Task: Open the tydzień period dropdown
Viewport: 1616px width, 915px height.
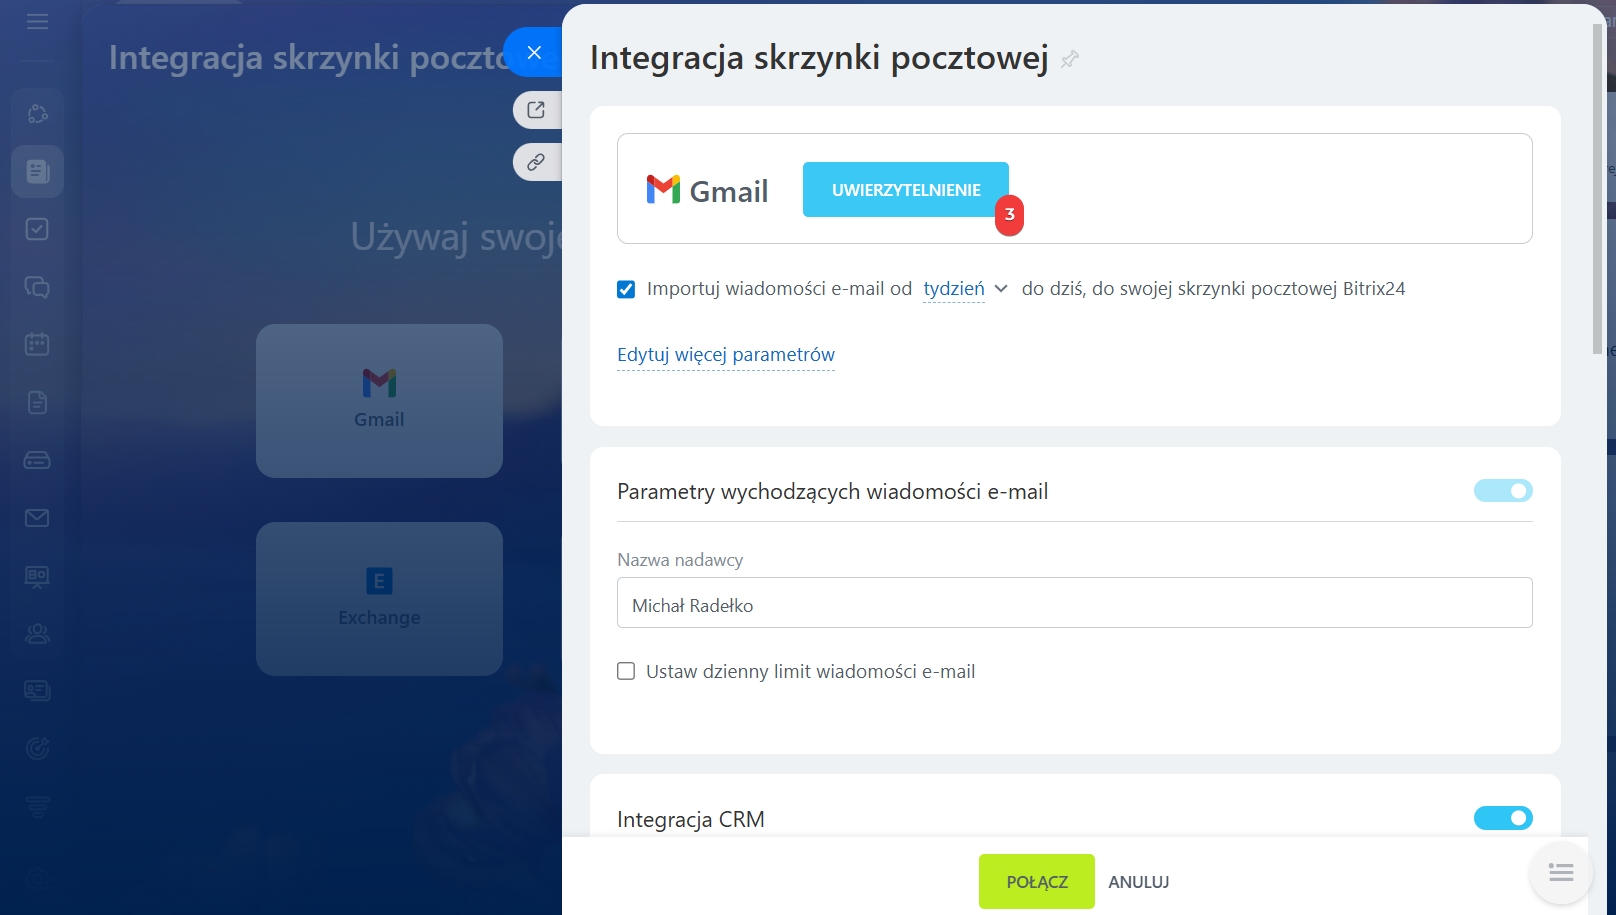Action: [965, 289]
